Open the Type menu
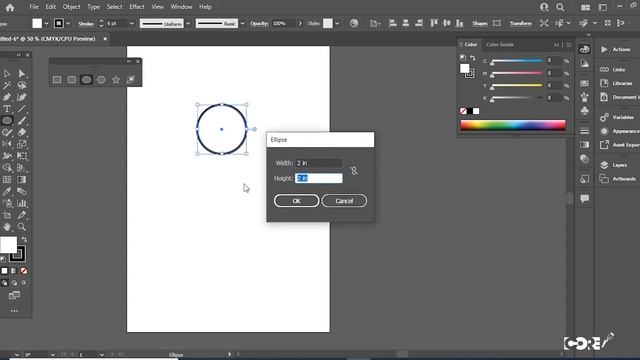This screenshot has width=640, height=360. tap(93, 7)
